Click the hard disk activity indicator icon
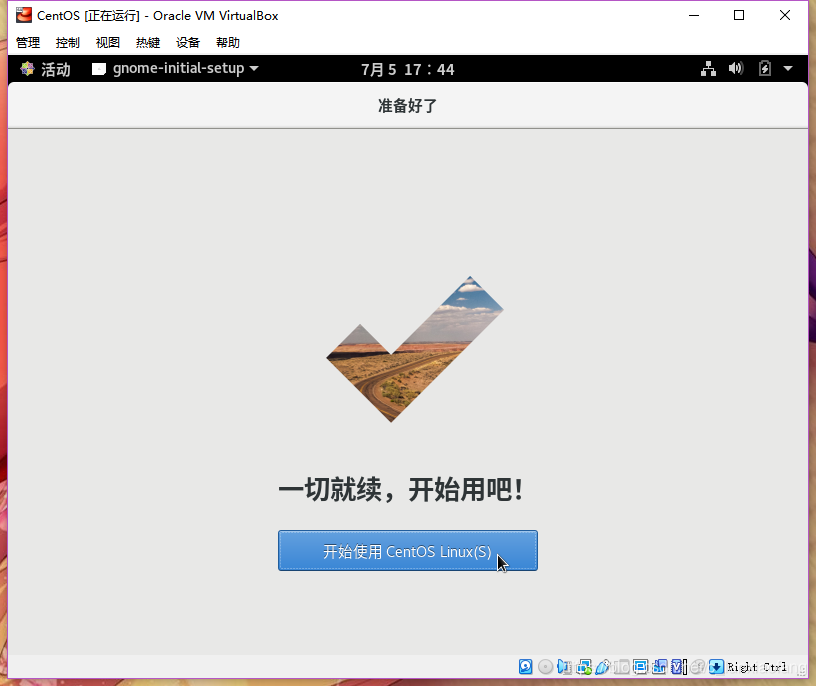The image size is (816, 686). pos(526,667)
